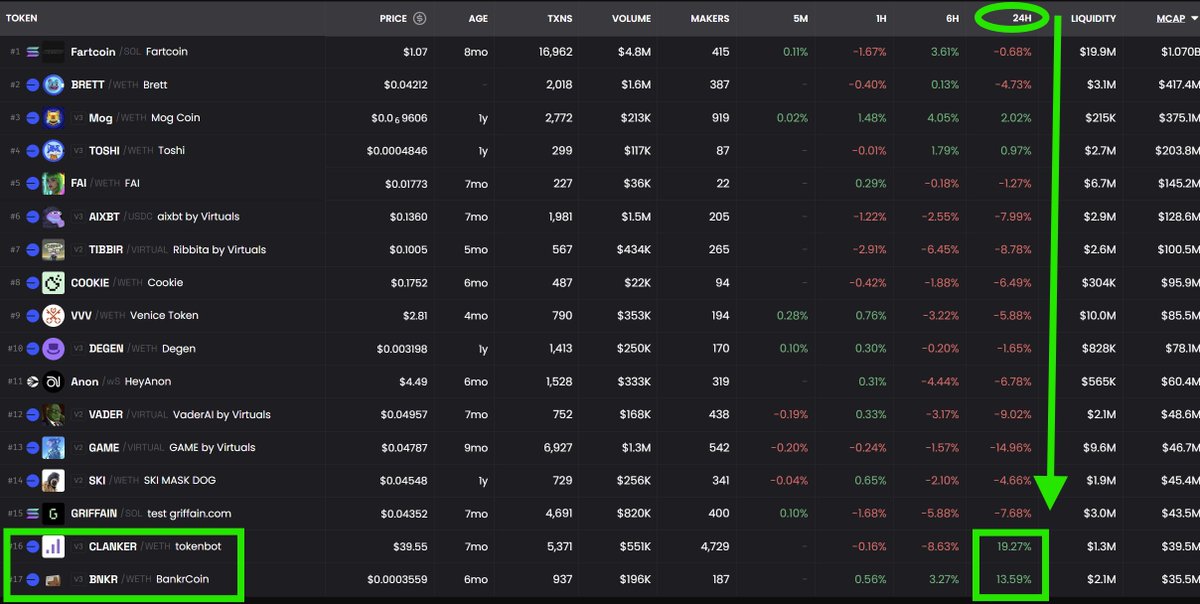Click Anon price $4.49
This screenshot has height=604, width=1200.
(x=414, y=382)
